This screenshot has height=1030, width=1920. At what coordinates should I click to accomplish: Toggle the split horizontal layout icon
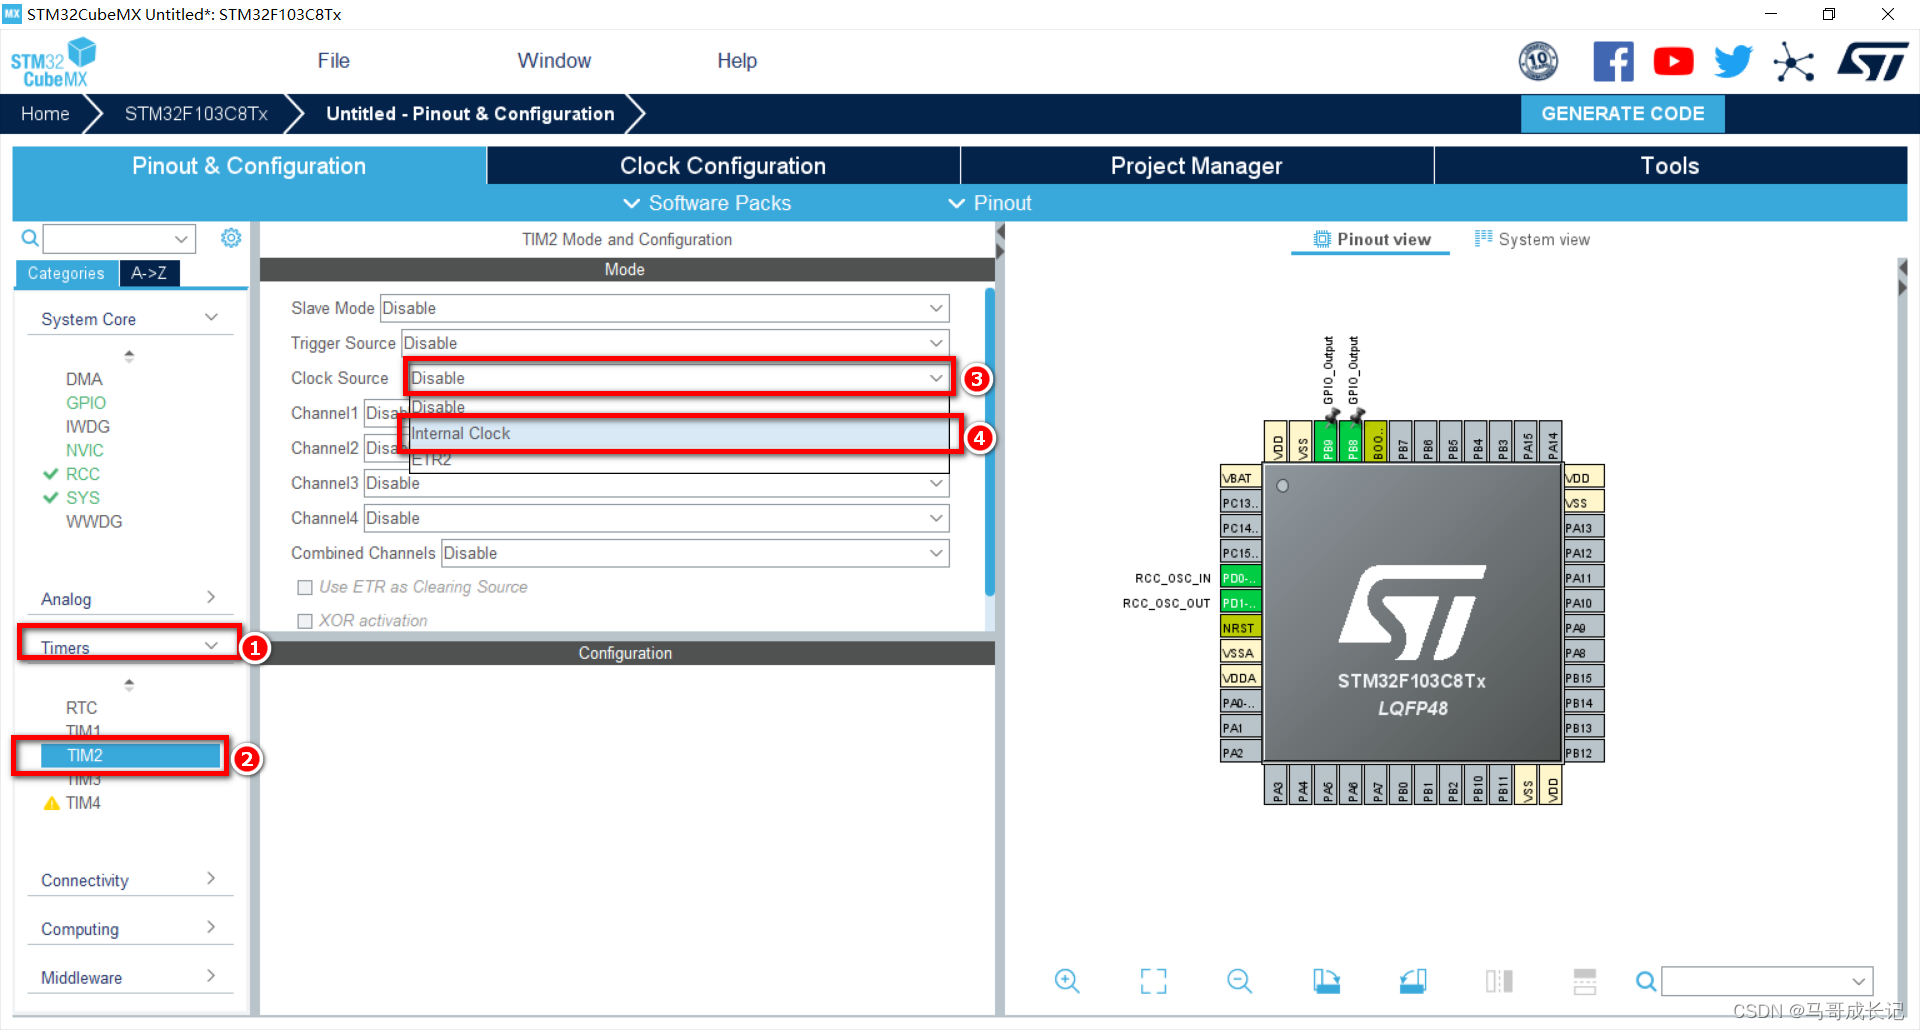(x=1585, y=981)
